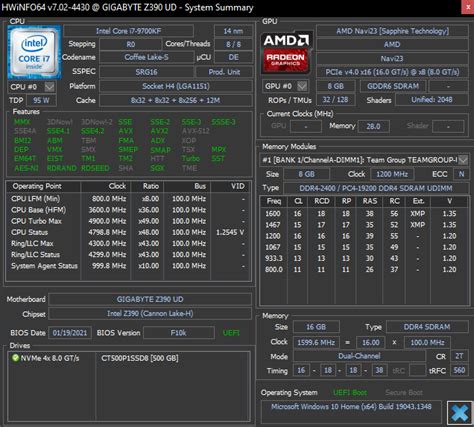Click the Turbo feature flag
This screenshot has width=474, height=427.
point(191,159)
